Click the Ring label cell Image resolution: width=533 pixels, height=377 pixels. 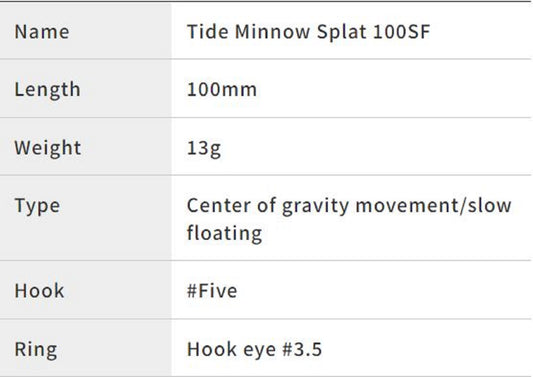click(86, 348)
